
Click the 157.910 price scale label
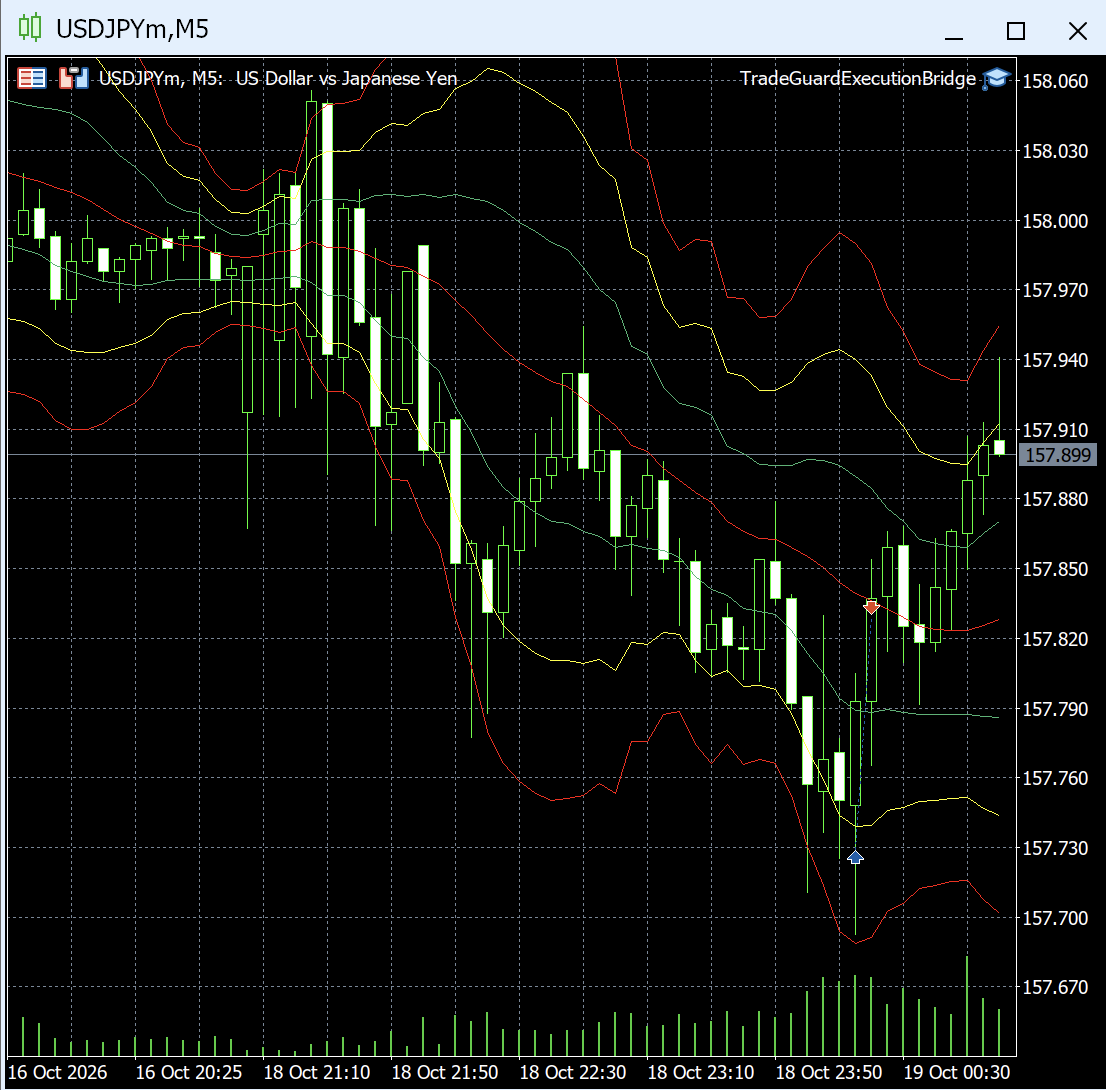1055,430
